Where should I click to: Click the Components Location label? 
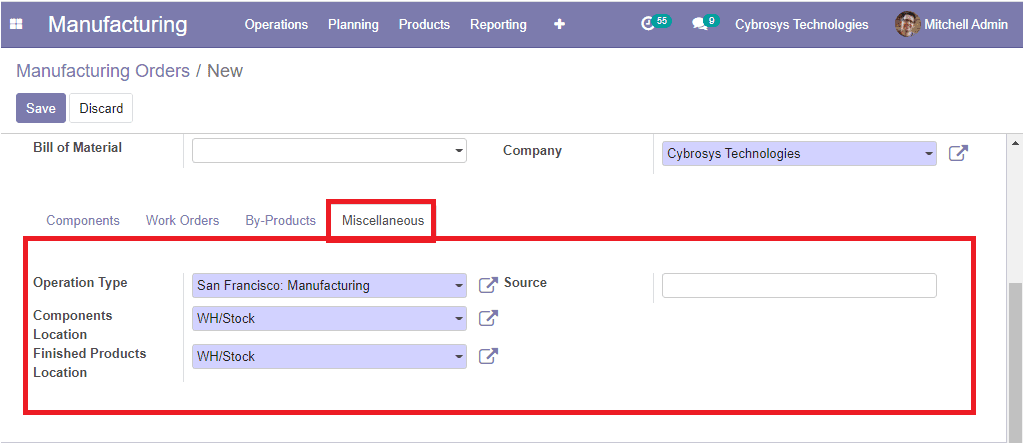click(x=72, y=325)
